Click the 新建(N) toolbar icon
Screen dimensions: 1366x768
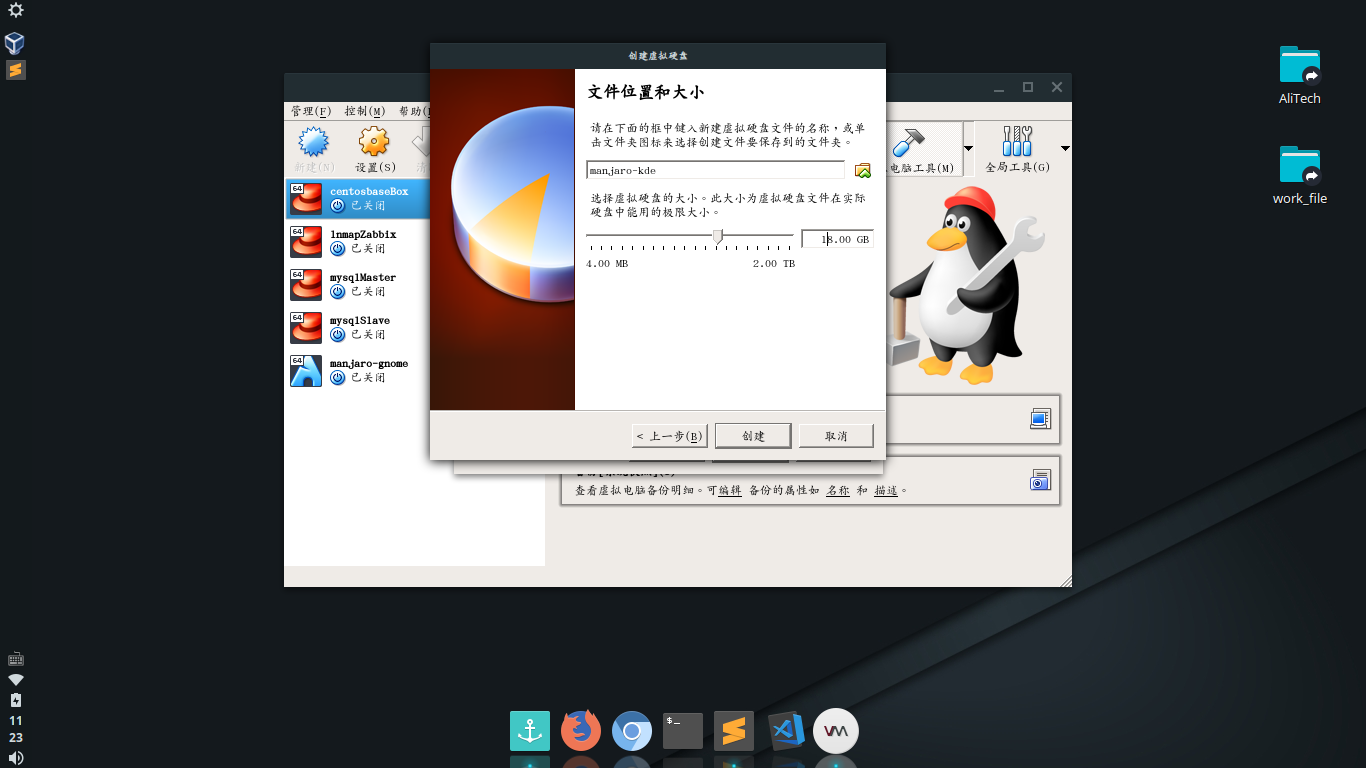tap(314, 142)
